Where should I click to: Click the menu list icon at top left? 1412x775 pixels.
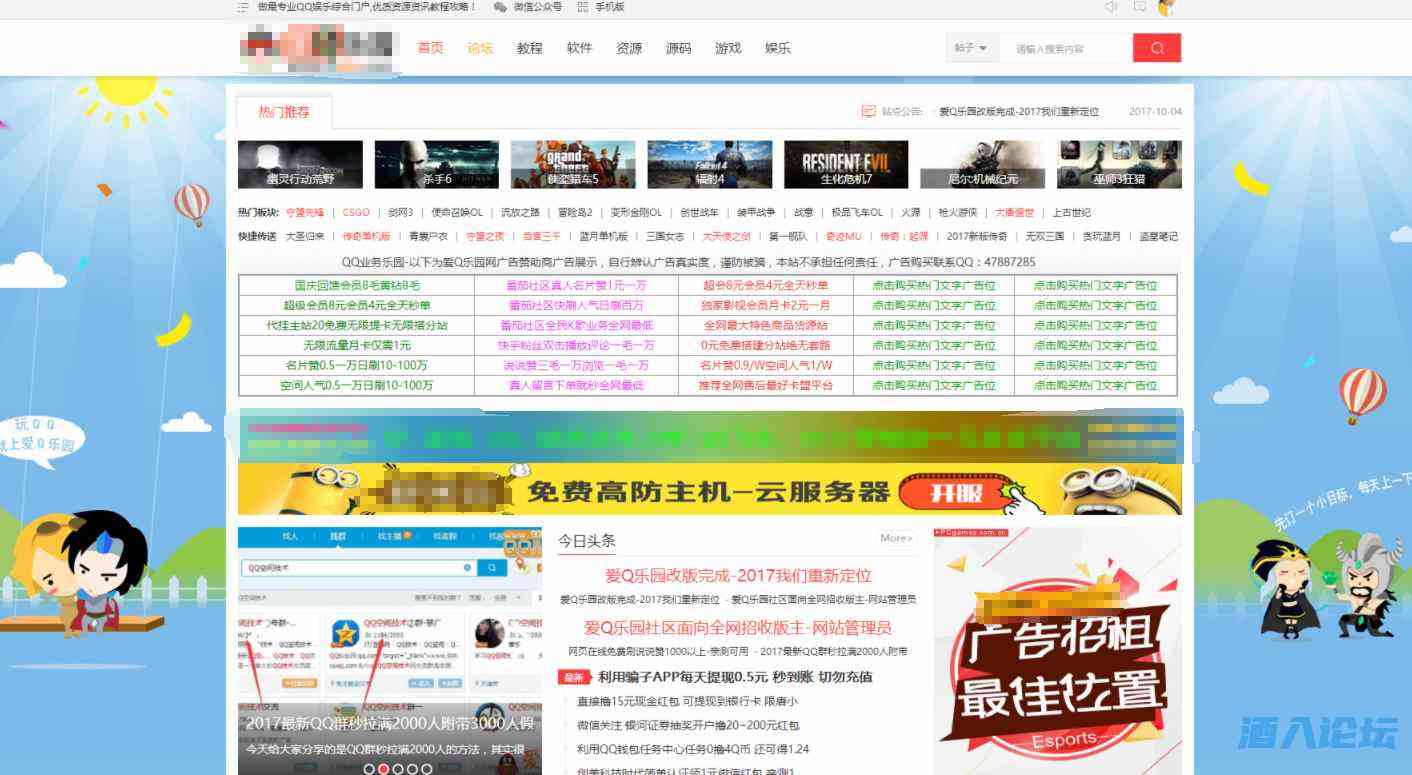(x=243, y=7)
